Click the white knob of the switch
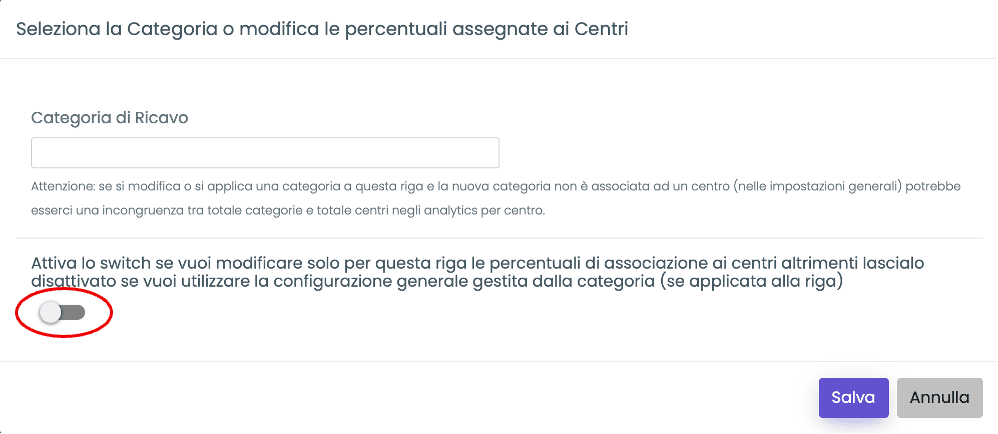 (51, 313)
